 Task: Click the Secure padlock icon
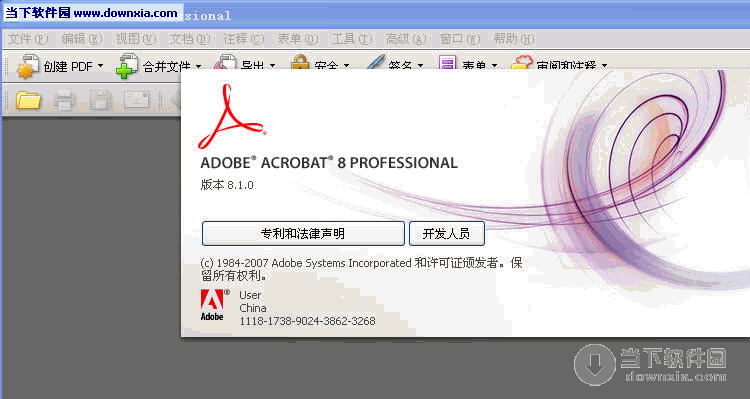pyautogui.click(x=300, y=62)
